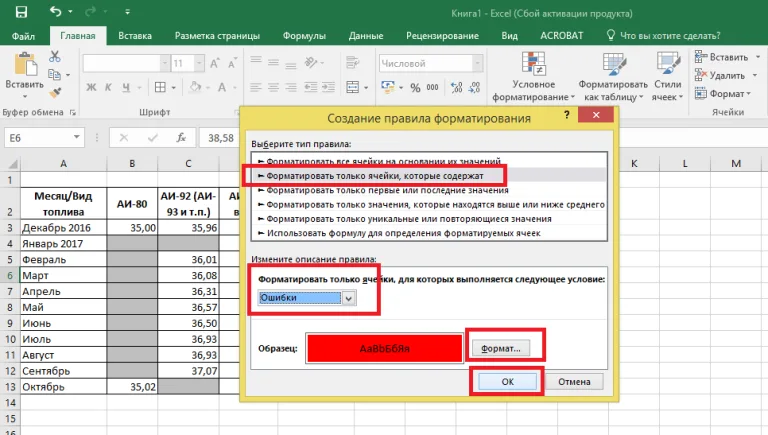Align text to the top
Viewport: 768px width, 435px height.
pyautogui.click(x=256, y=61)
